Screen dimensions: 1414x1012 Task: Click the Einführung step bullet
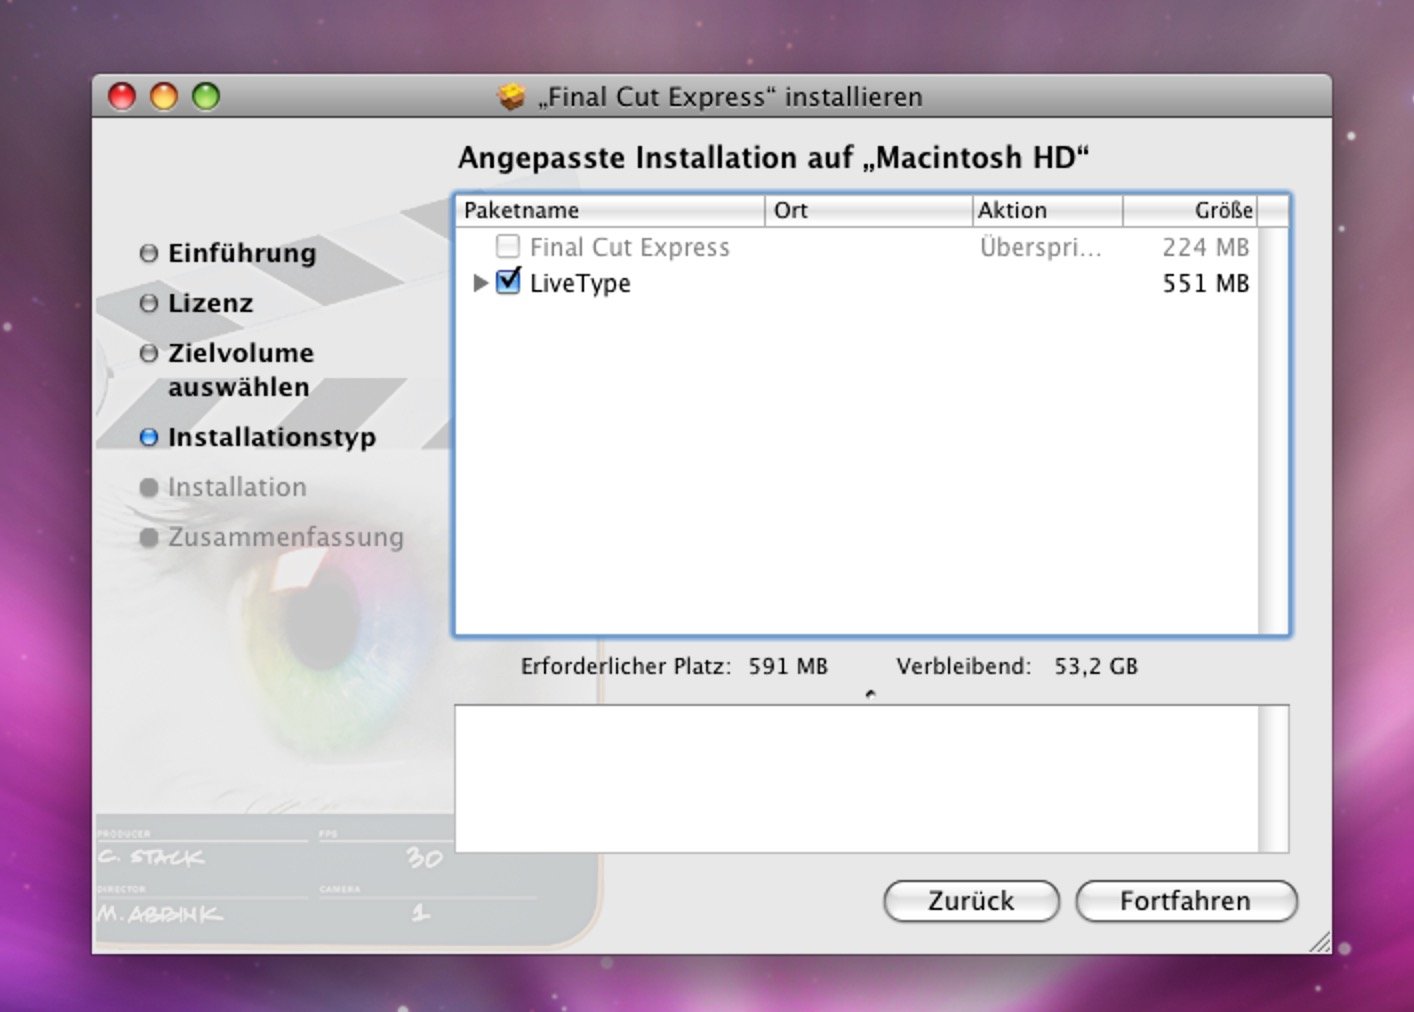149,253
